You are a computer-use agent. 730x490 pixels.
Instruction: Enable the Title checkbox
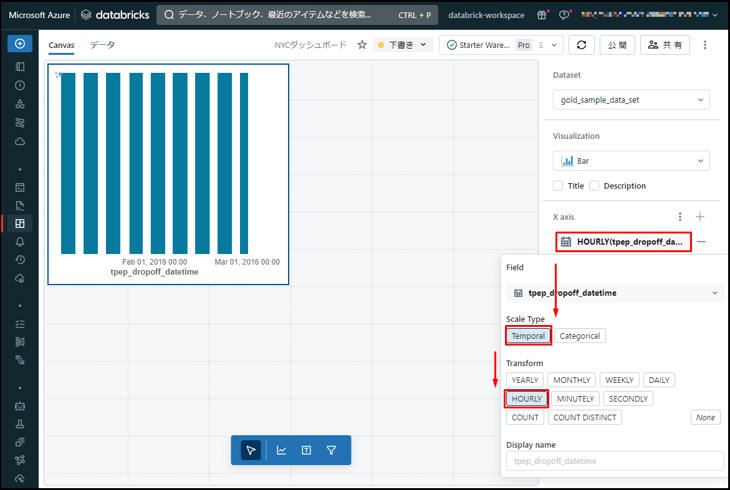[x=558, y=186]
